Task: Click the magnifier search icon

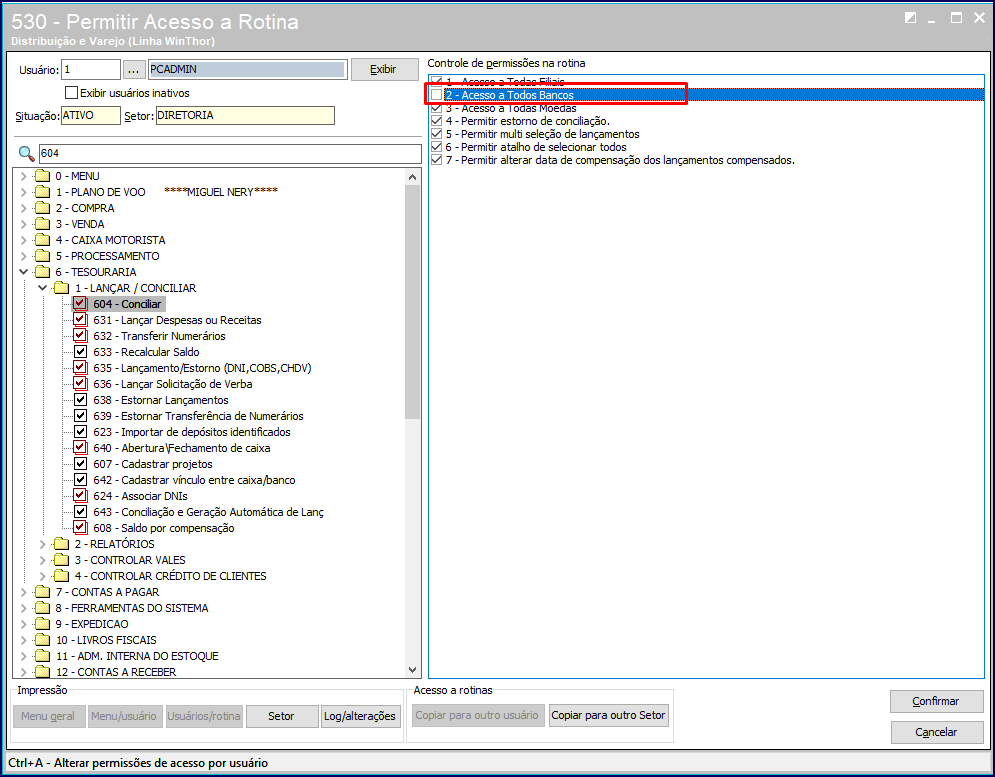Action: pos(26,153)
